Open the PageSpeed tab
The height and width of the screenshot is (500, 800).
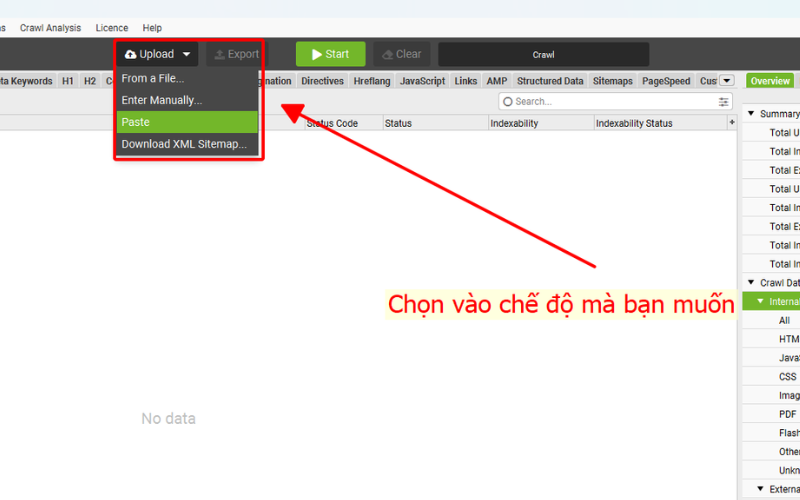[666, 81]
